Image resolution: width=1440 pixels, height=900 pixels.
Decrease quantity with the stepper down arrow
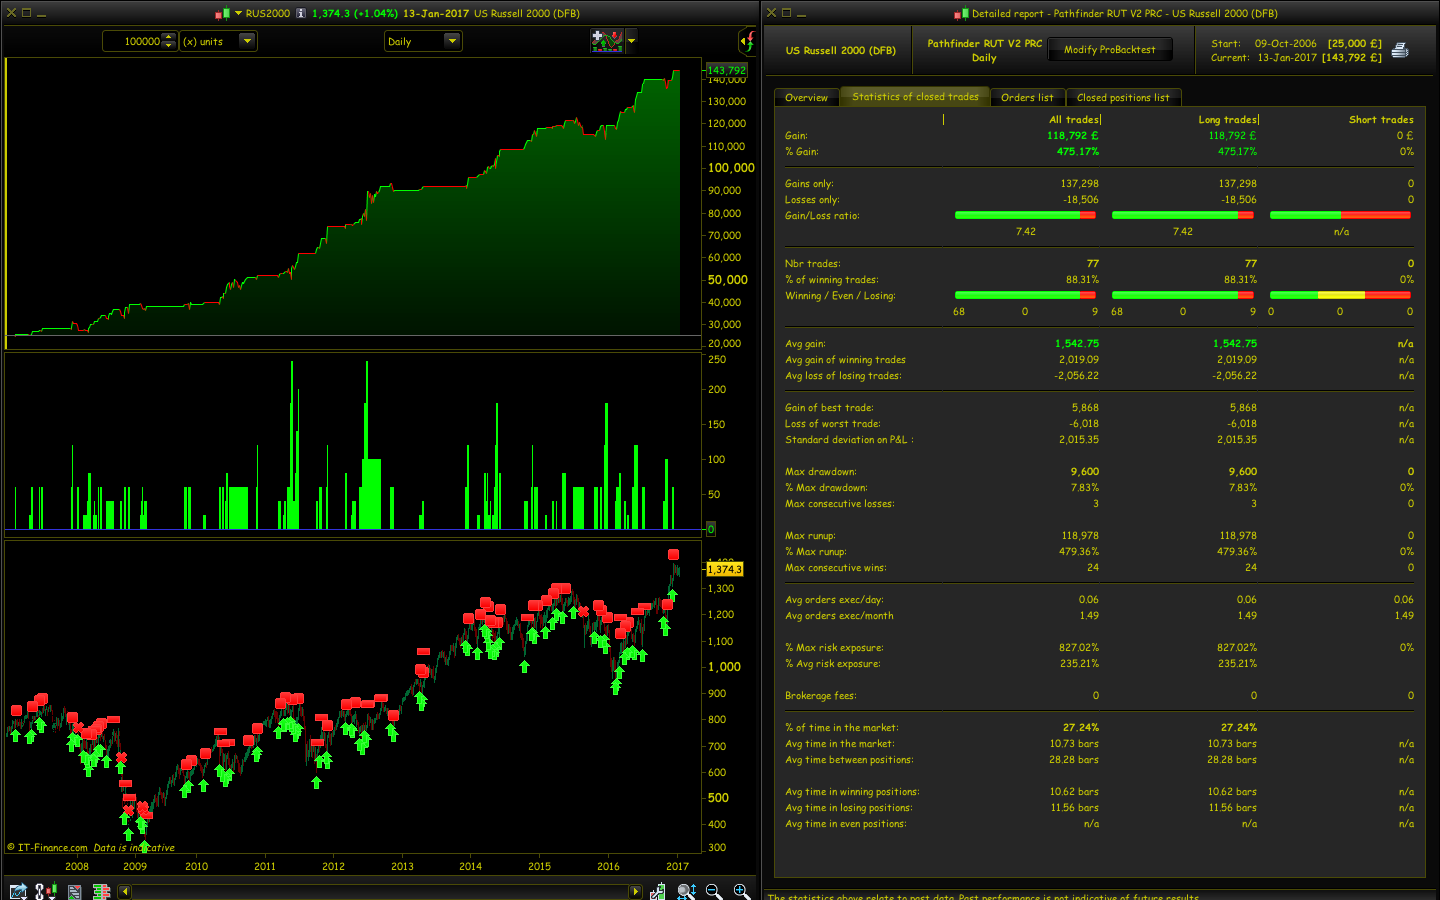tap(168, 45)
